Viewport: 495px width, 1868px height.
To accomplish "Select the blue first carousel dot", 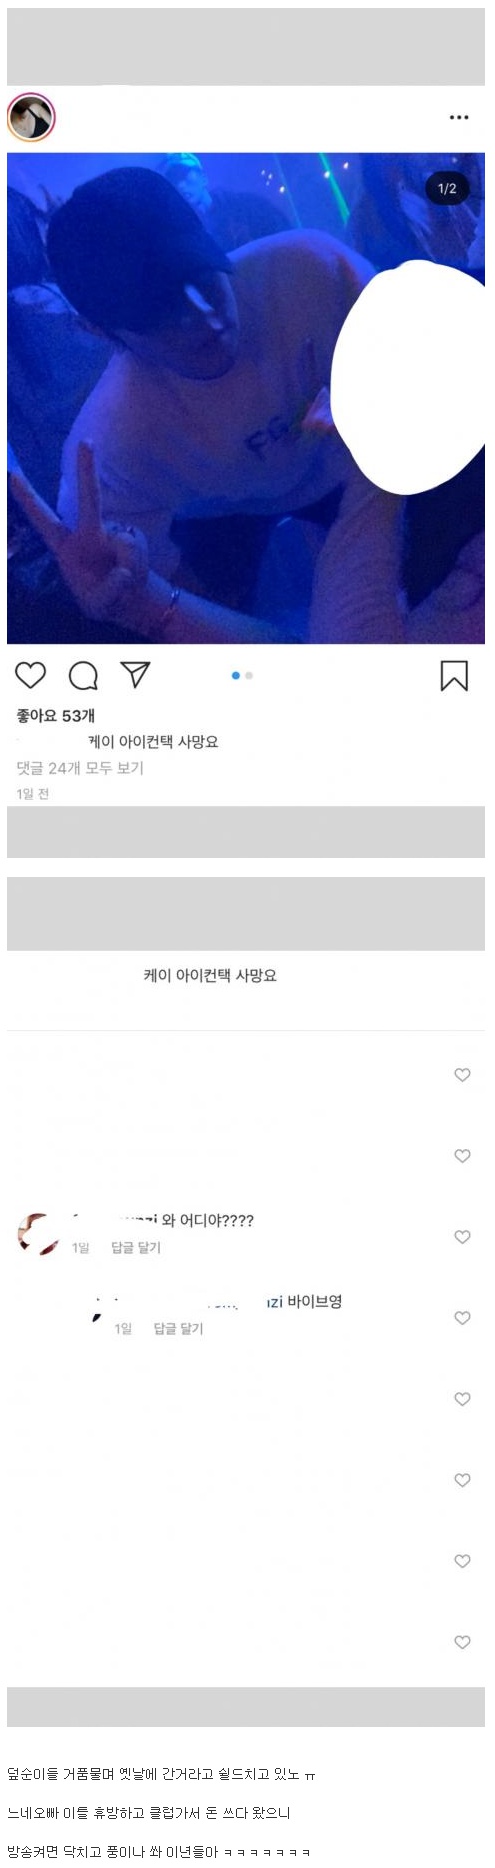I will [x=236, y=676].
